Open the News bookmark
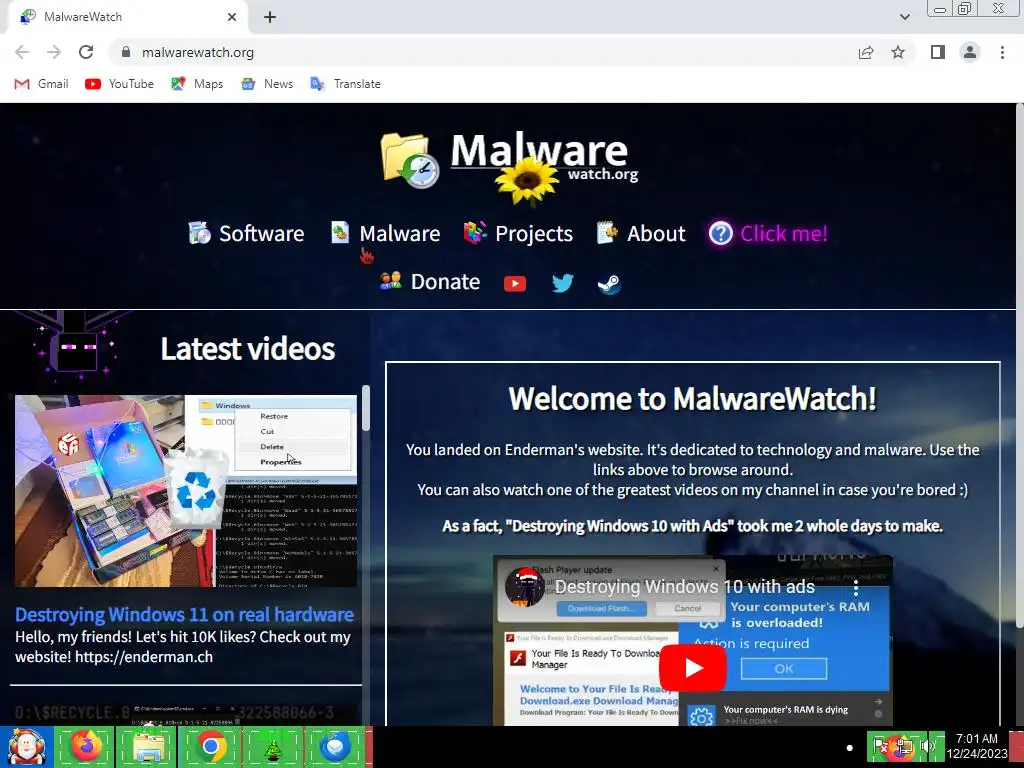The image size is (1024, 768). pos(267,84)
